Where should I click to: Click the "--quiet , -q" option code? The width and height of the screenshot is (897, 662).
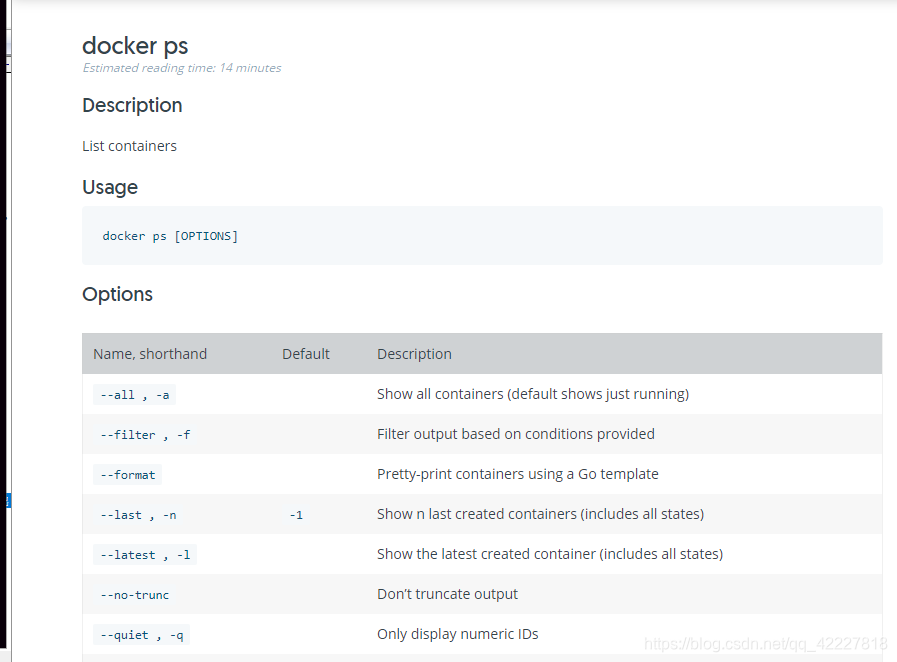click(141, 635)
